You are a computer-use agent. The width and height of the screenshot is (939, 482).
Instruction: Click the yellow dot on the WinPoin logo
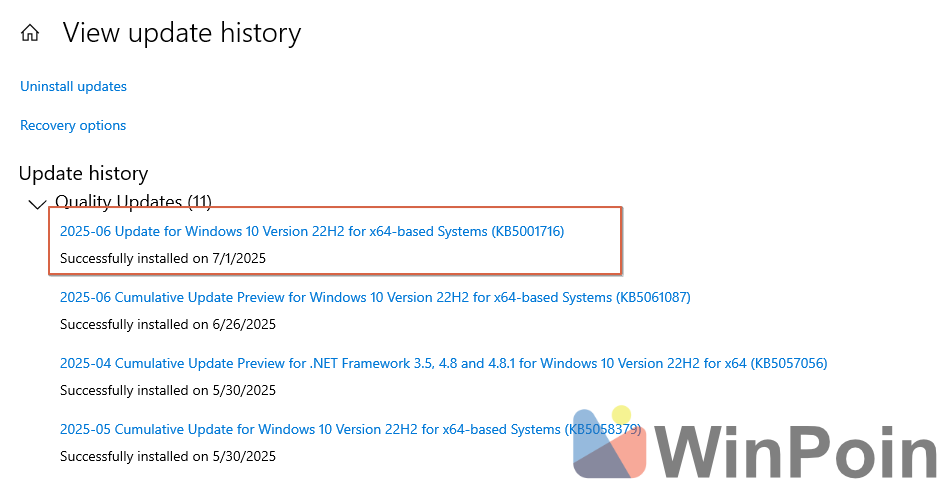pos(622,414)
